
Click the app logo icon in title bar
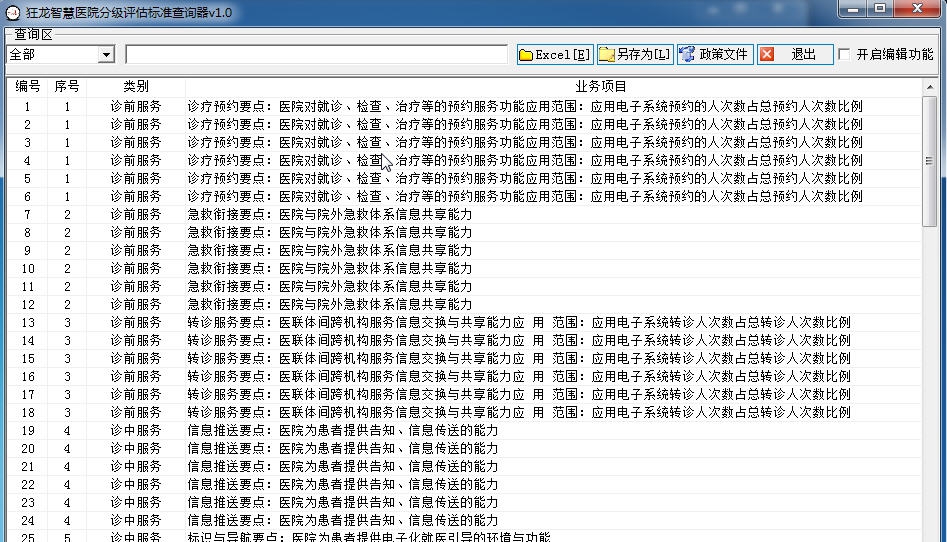[x=13, y=12]
